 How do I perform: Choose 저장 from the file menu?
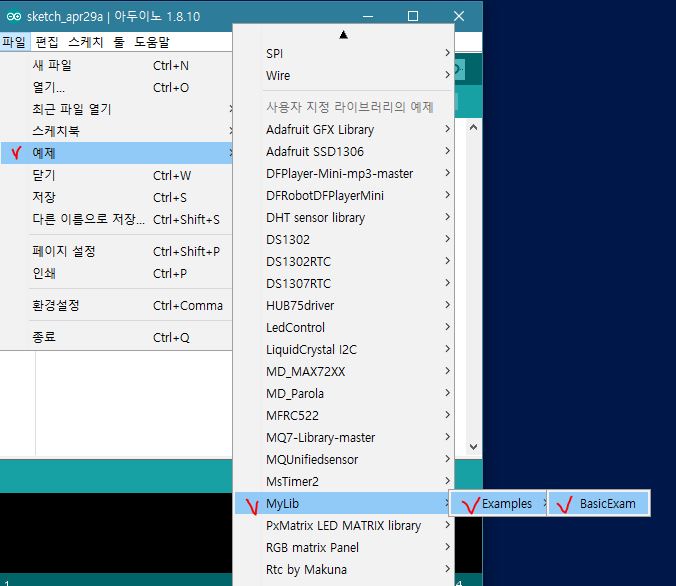(x=116, y=197)
